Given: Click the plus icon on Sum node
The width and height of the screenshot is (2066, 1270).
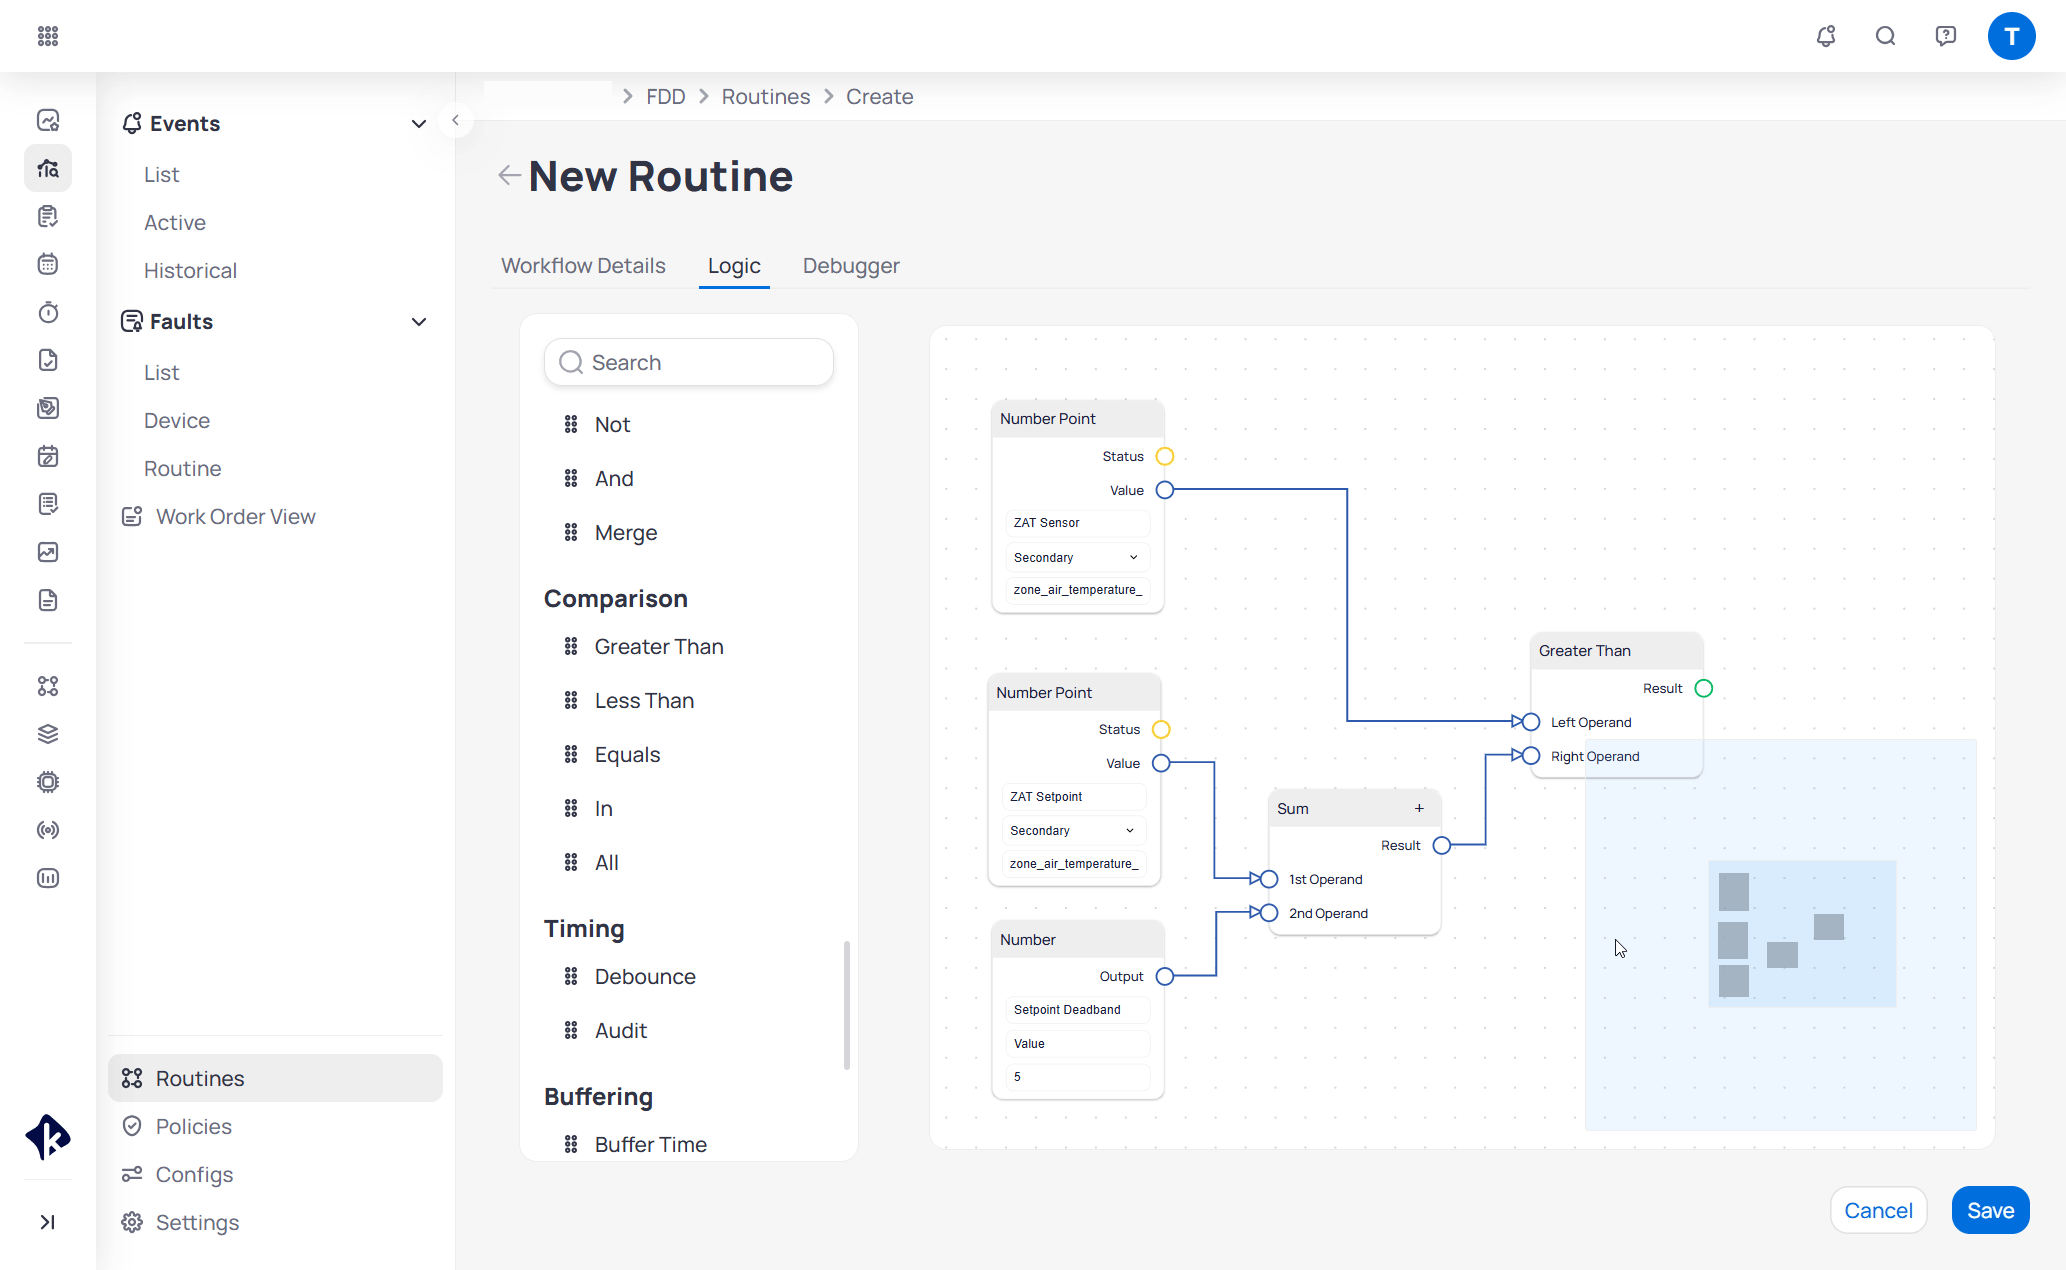Looking at the screenshot, I should (x=1419, y=808).
